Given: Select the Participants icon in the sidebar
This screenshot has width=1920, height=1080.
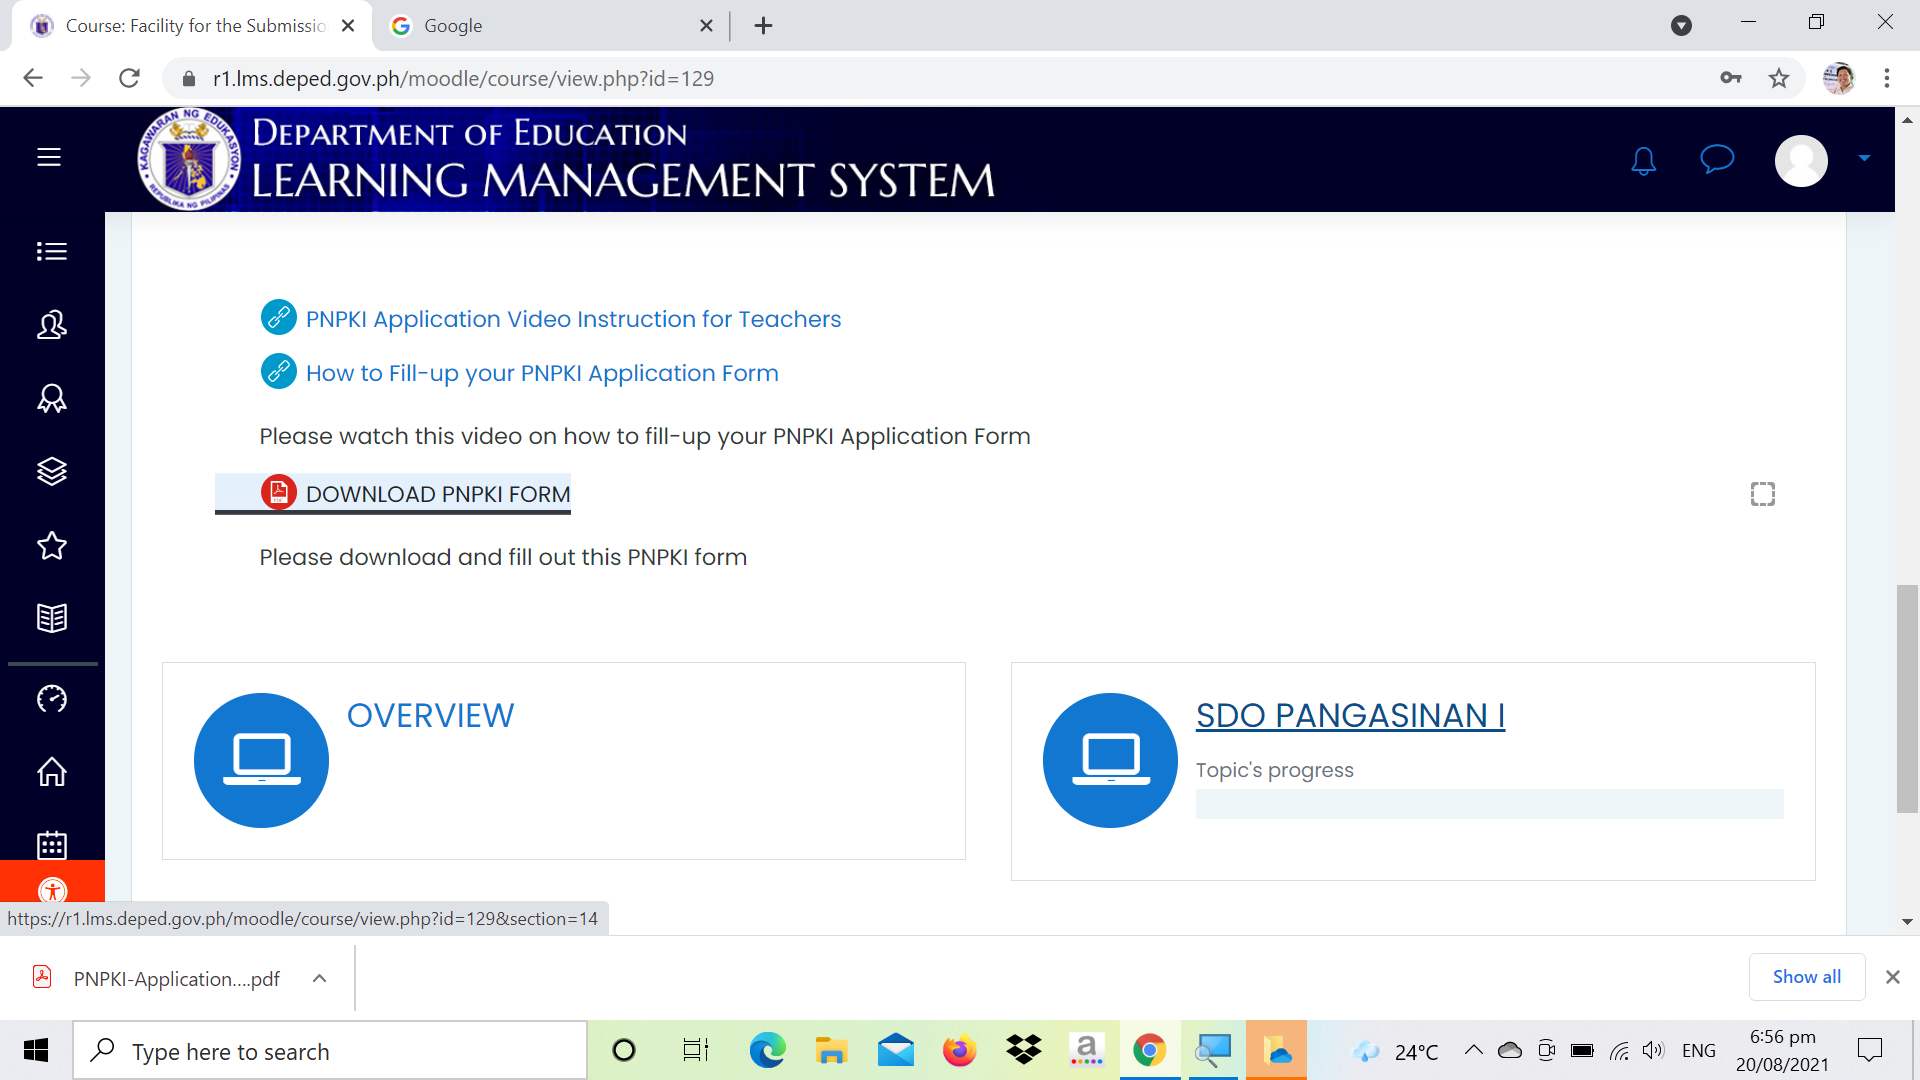Looking at the screenshot, I should pyautogui.click(x=51, y=325).
